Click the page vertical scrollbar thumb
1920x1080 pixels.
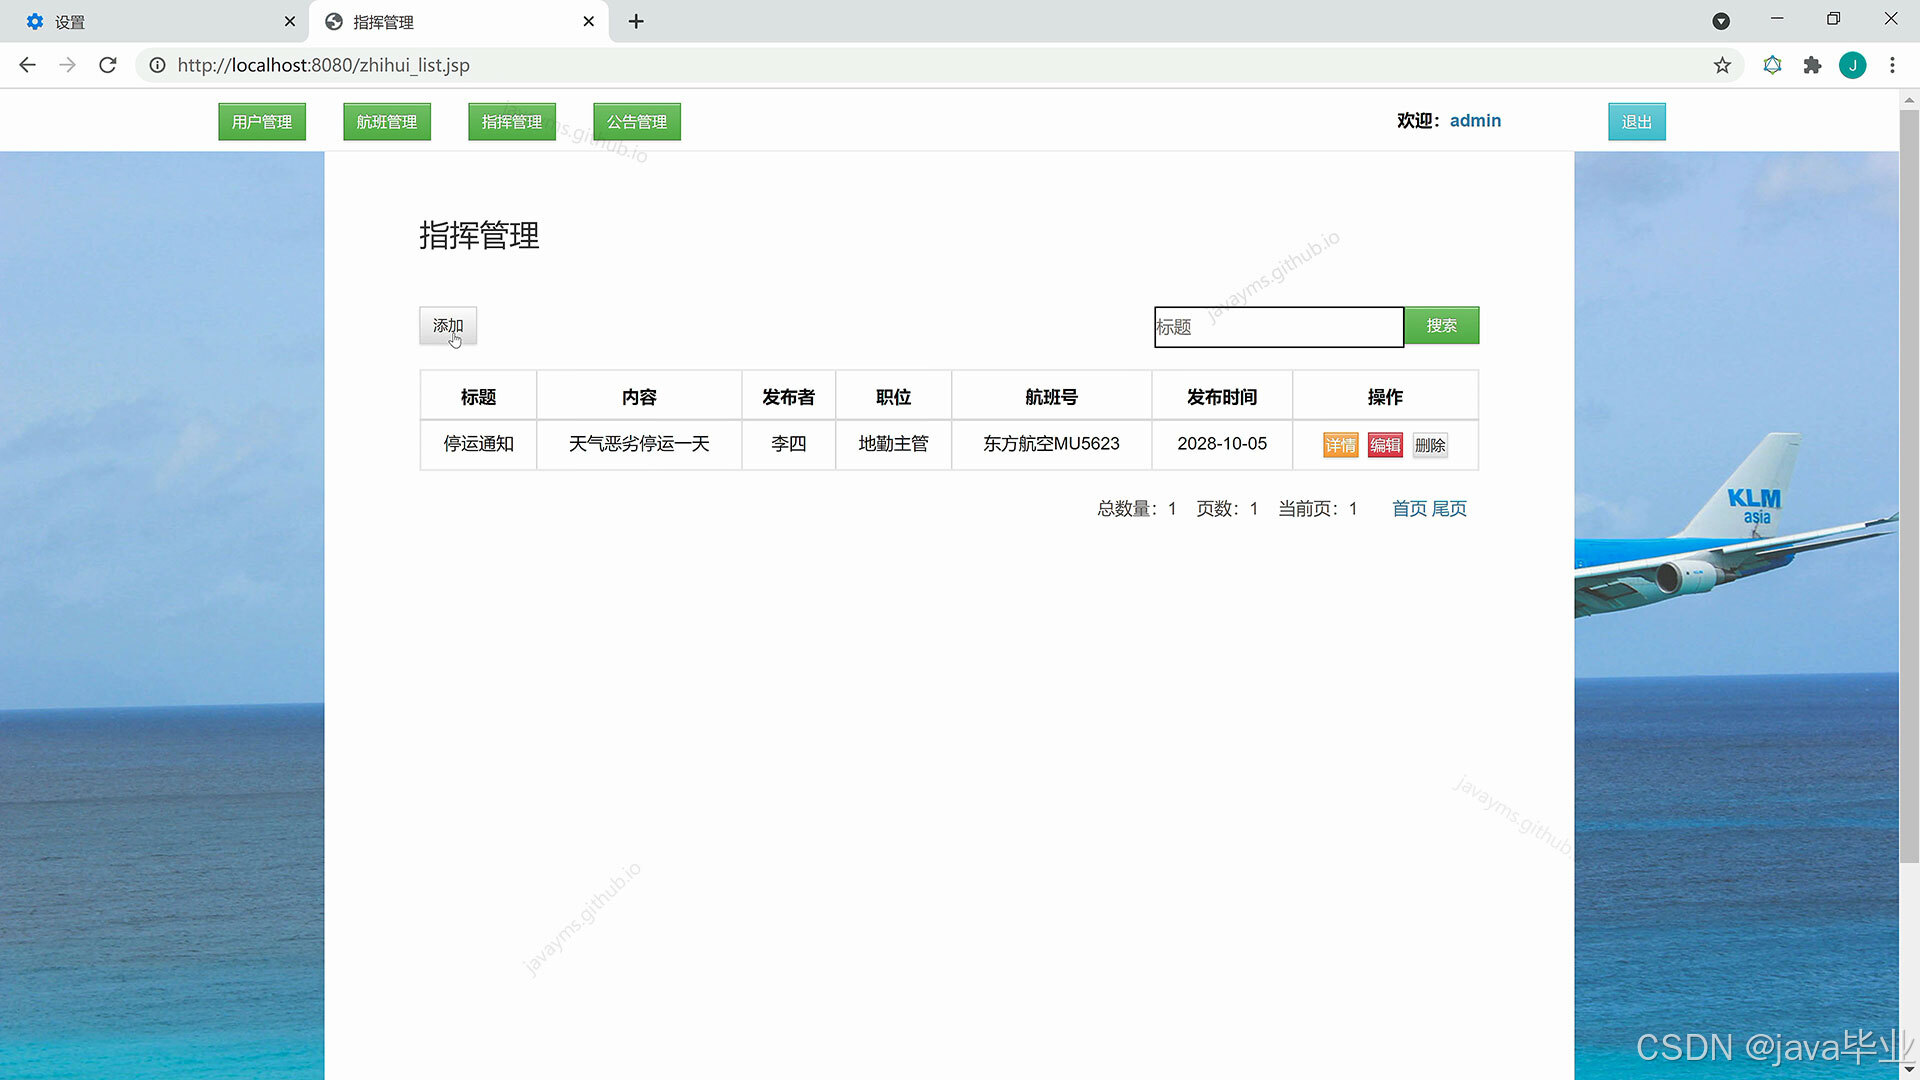click(x=1909, y=486)
